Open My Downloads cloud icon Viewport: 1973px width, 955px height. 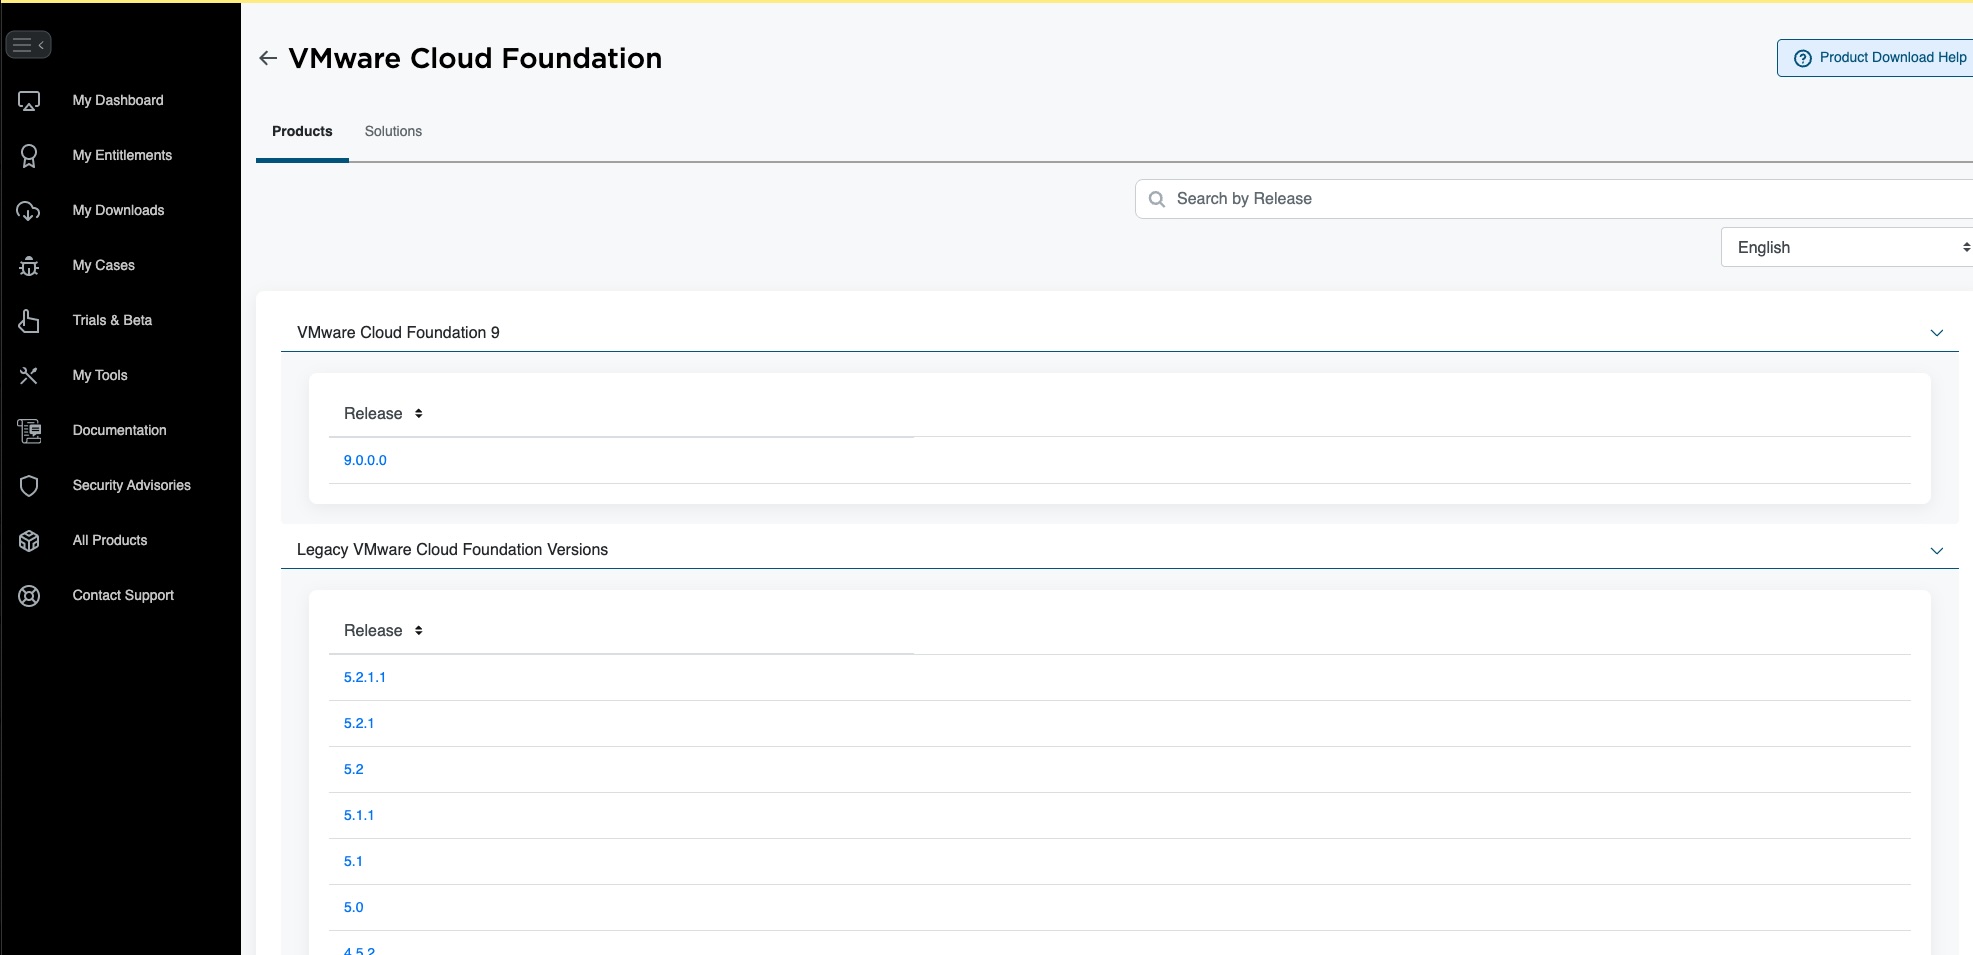[29, 211]
